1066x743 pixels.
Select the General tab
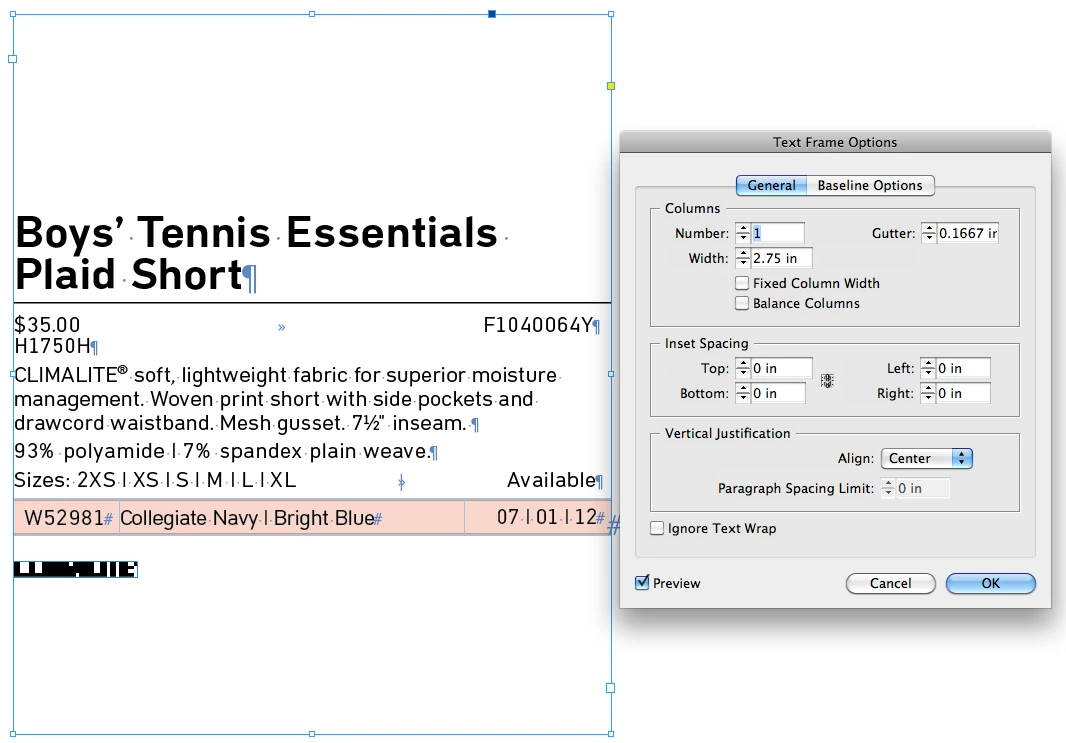point(772,186)
